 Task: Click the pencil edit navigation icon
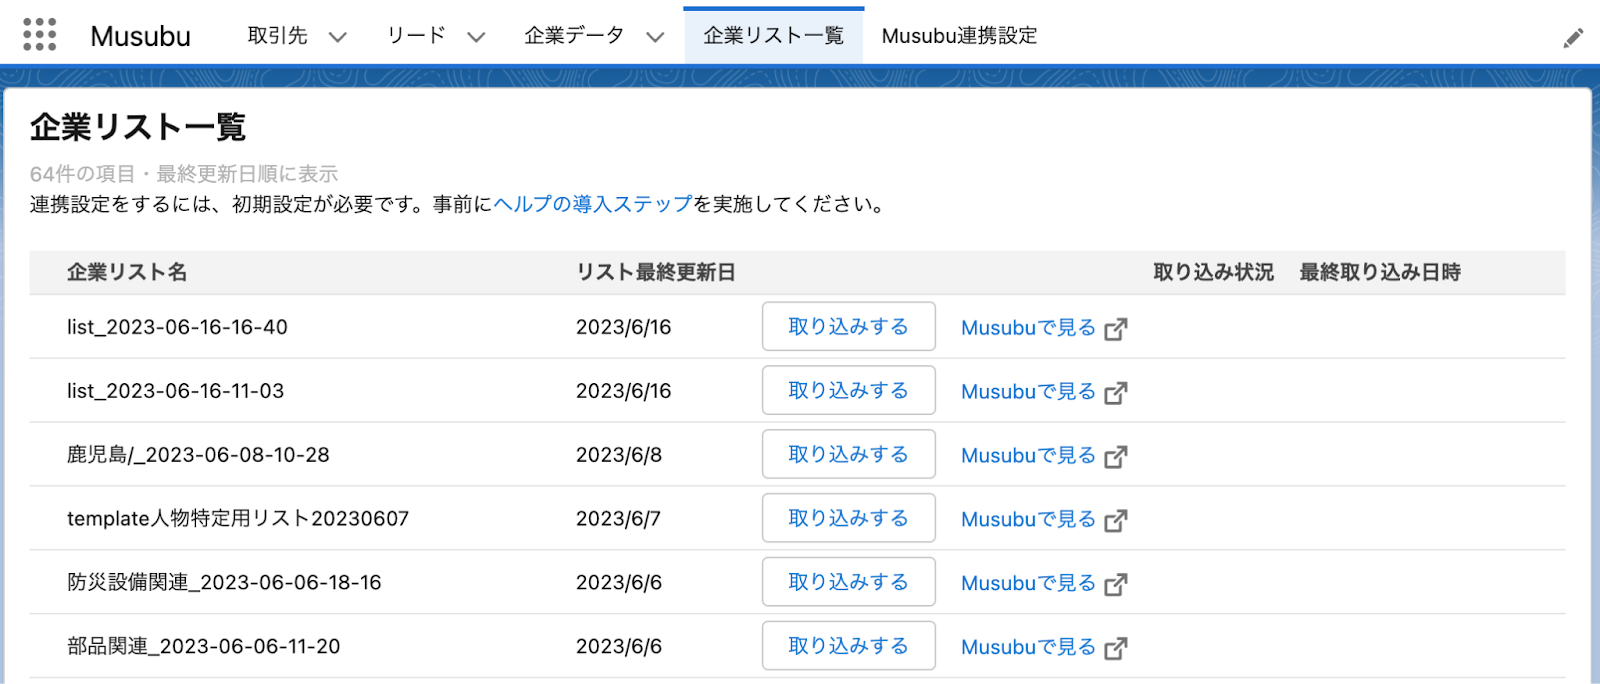pyautogui.click(x=1573, y=38)
